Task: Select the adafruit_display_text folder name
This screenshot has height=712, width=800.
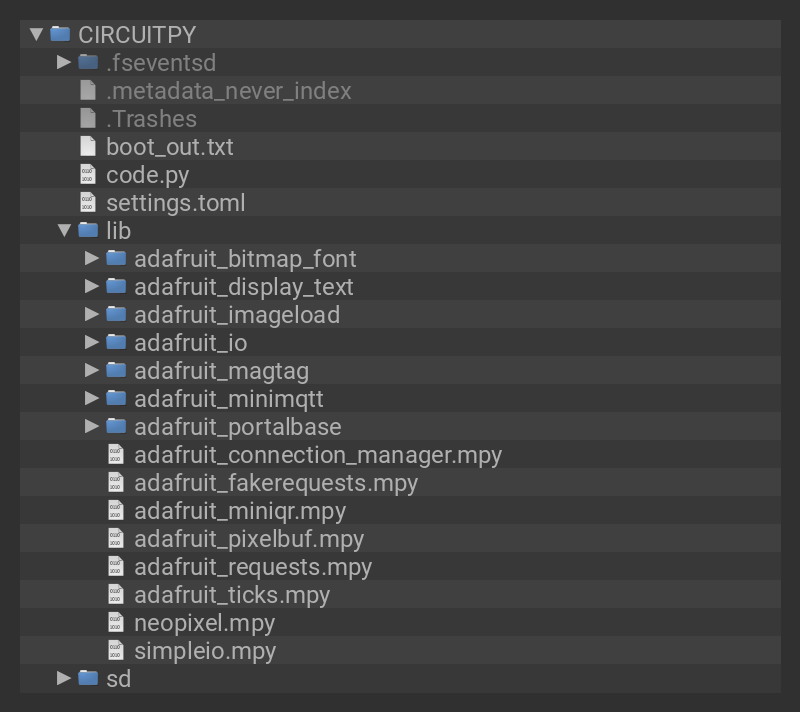Action: coord(243,287)
